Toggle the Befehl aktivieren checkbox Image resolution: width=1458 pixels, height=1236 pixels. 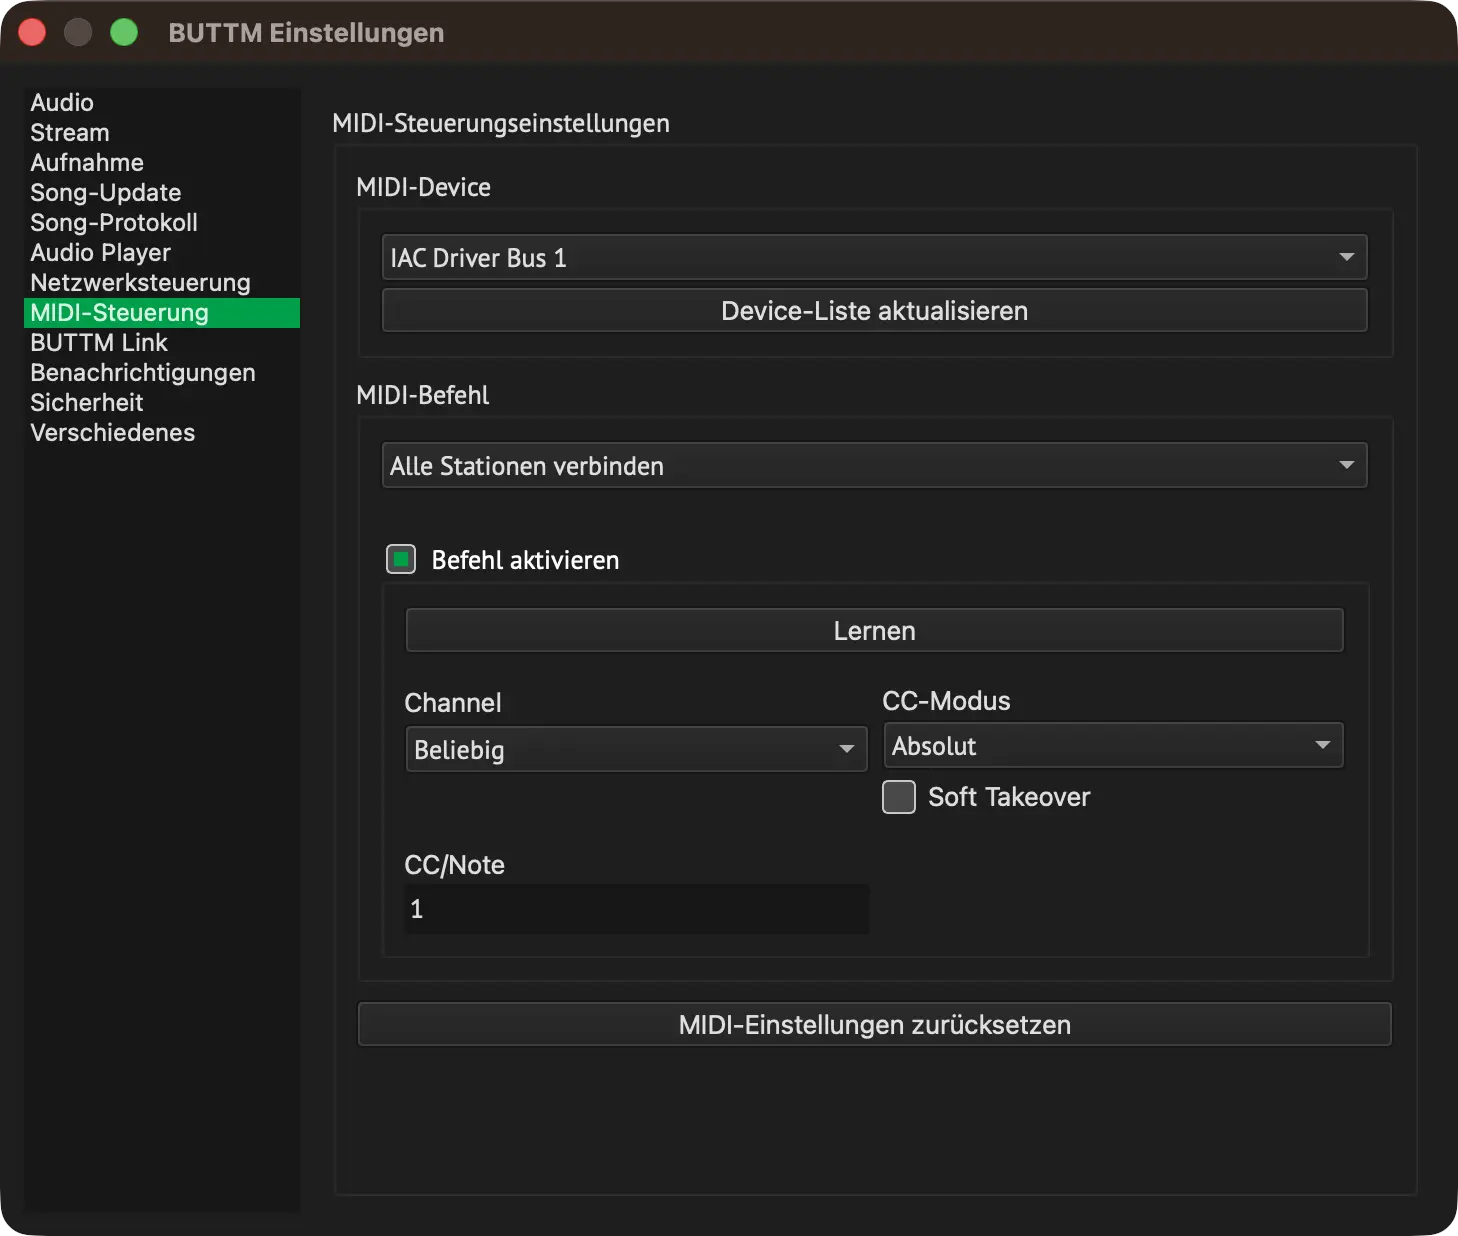(x=401, y=559)
